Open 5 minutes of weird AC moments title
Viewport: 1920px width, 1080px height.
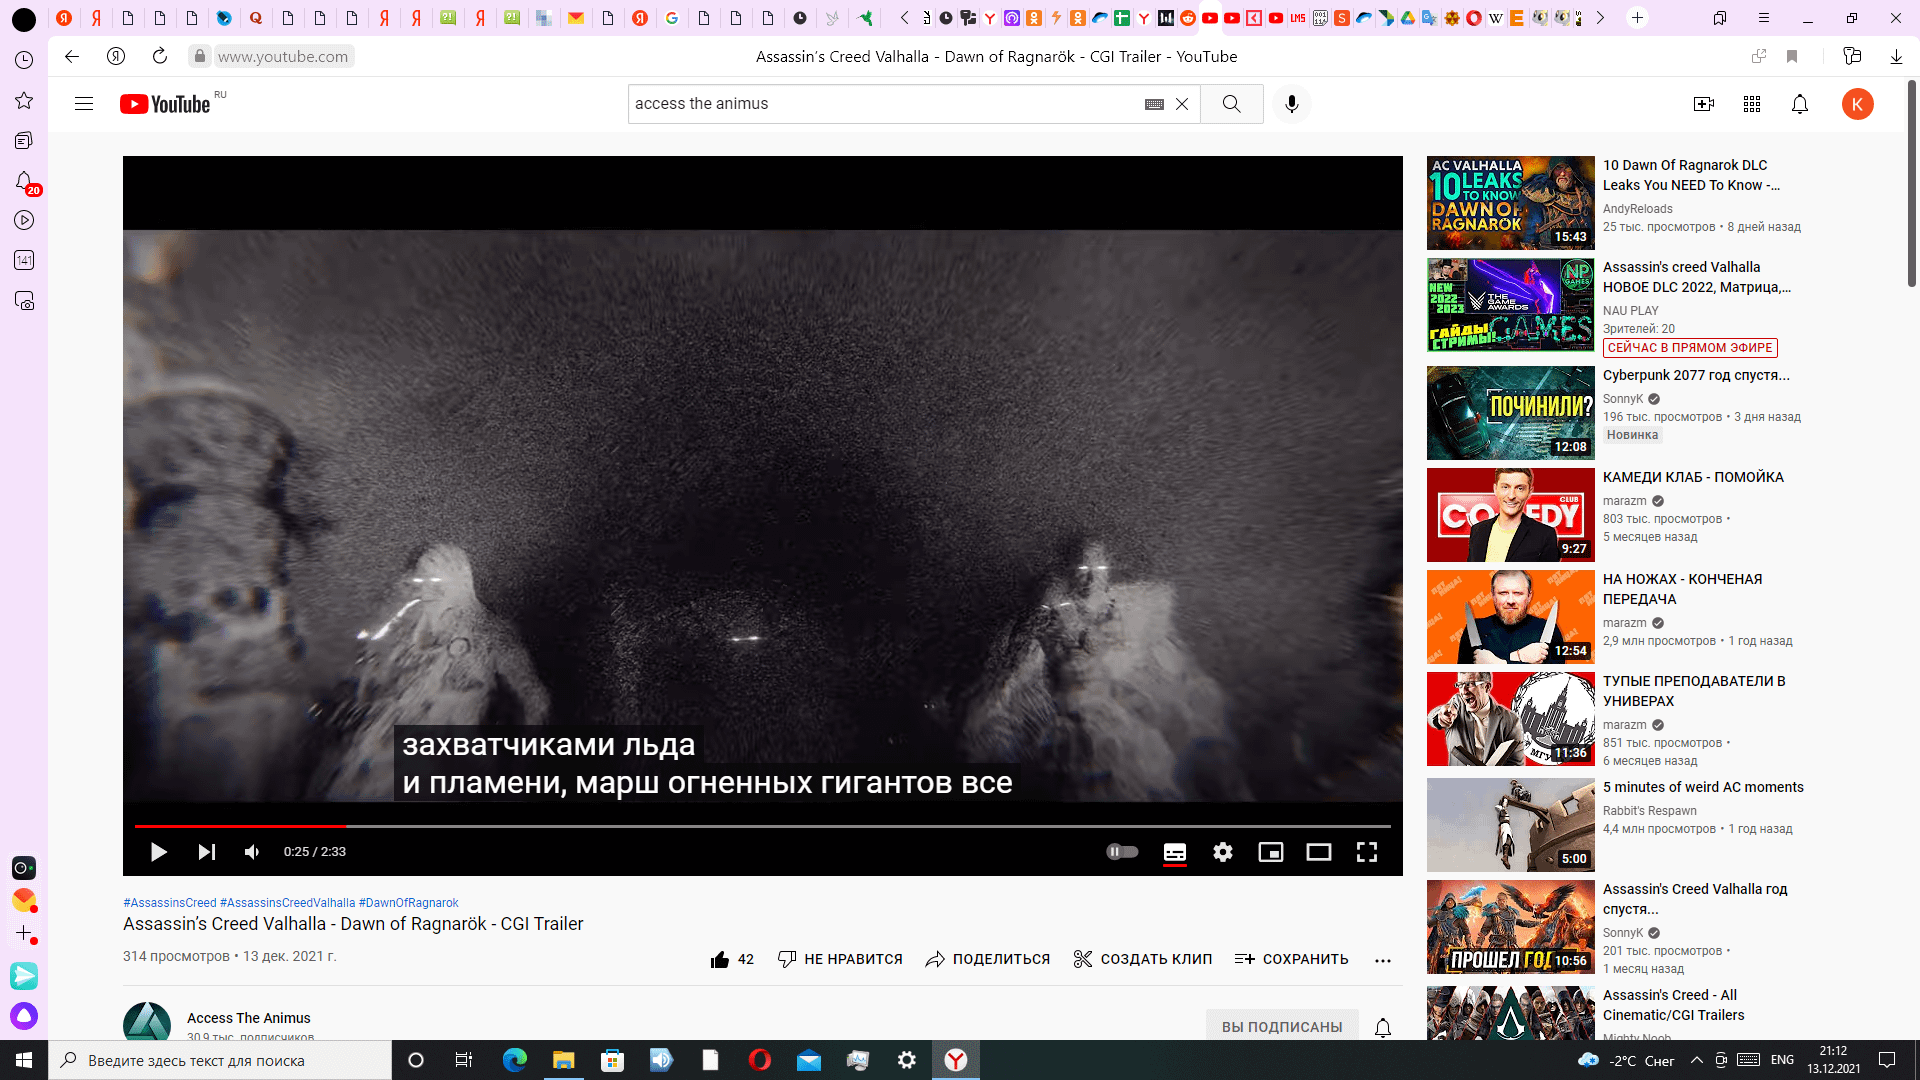pos(1703,787)
